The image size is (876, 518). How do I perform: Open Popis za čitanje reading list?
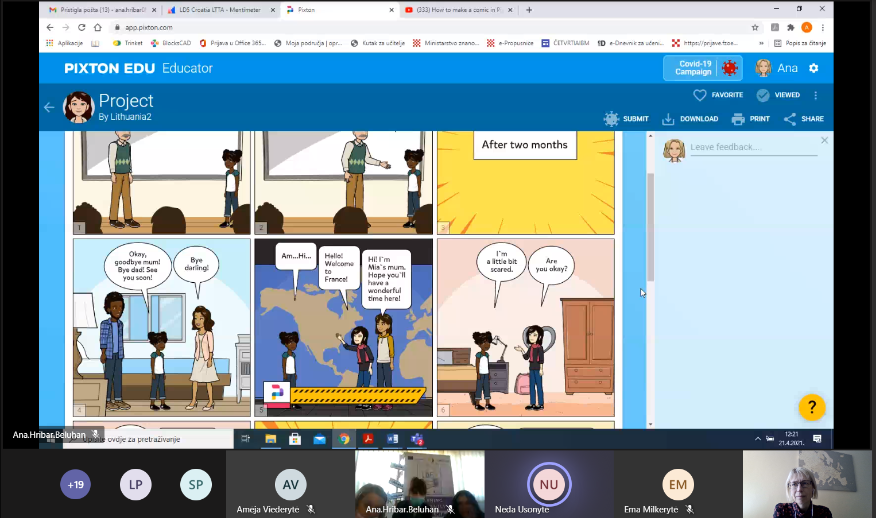(800, 43)
